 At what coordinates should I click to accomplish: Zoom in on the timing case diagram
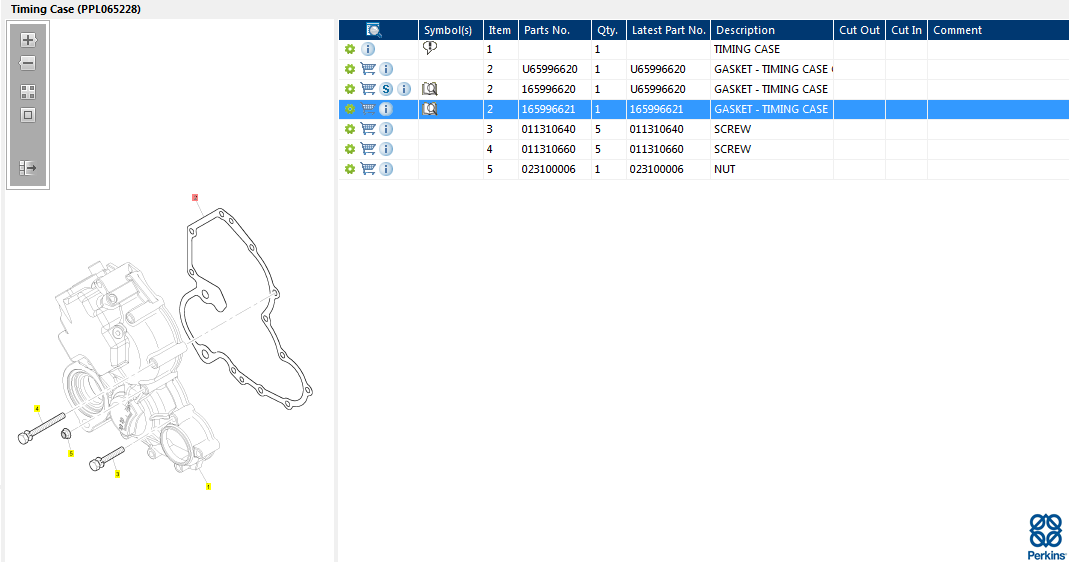[28, 40]
